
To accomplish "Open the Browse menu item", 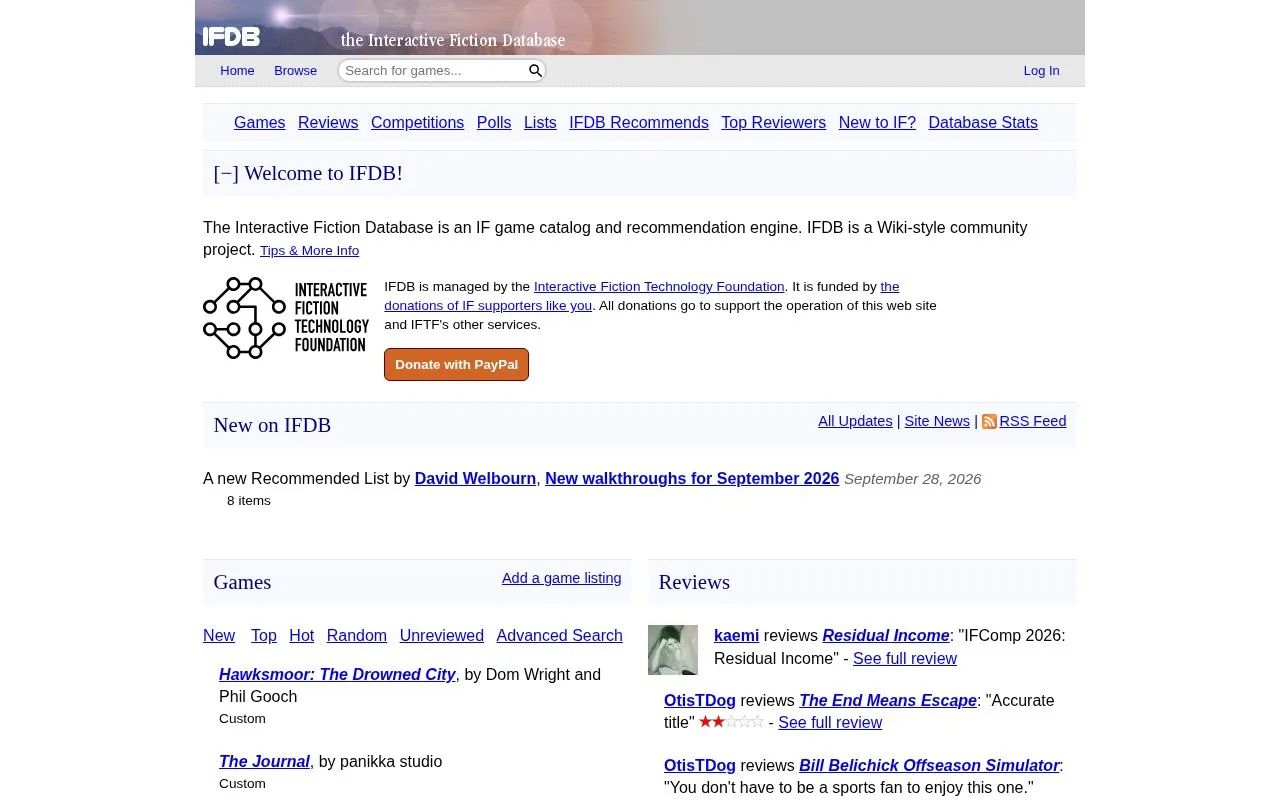I will pyautogui.click(x=295, y=70).
